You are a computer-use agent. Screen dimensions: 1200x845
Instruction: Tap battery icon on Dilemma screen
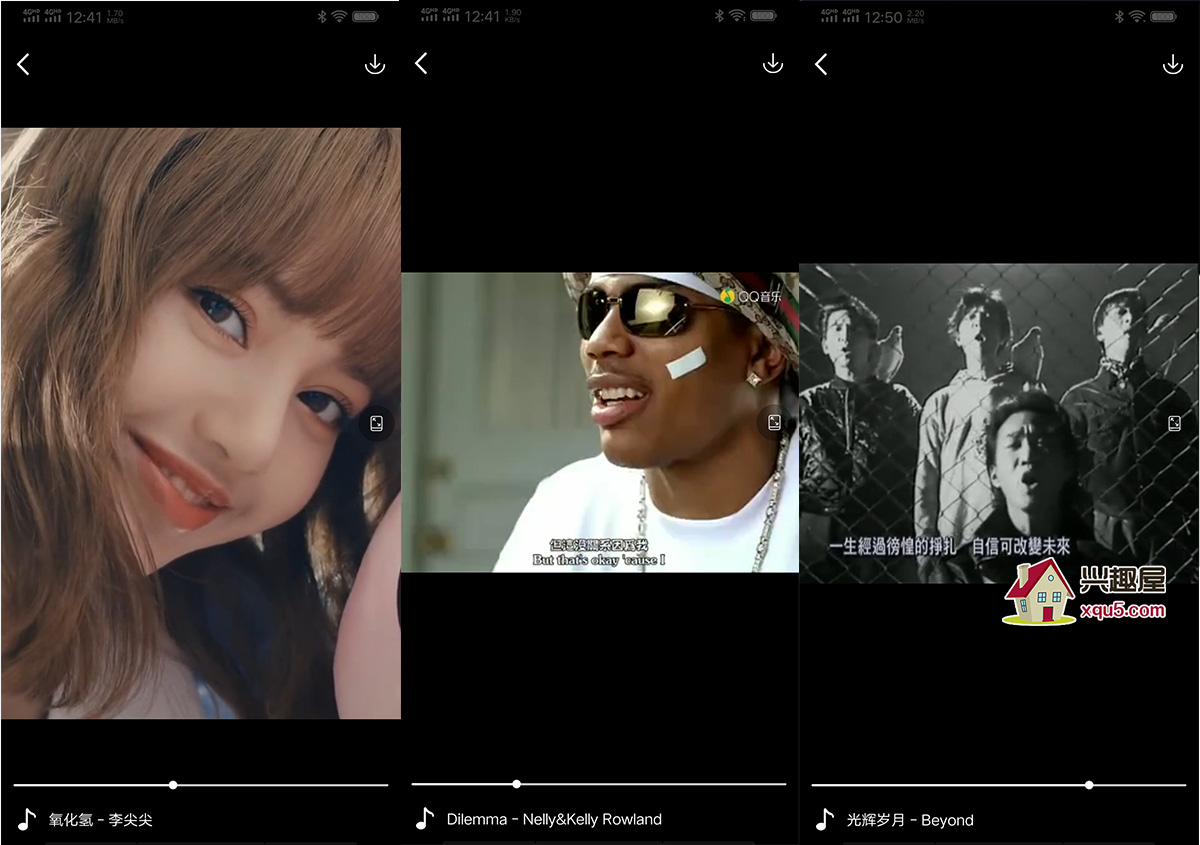point(764,16)
